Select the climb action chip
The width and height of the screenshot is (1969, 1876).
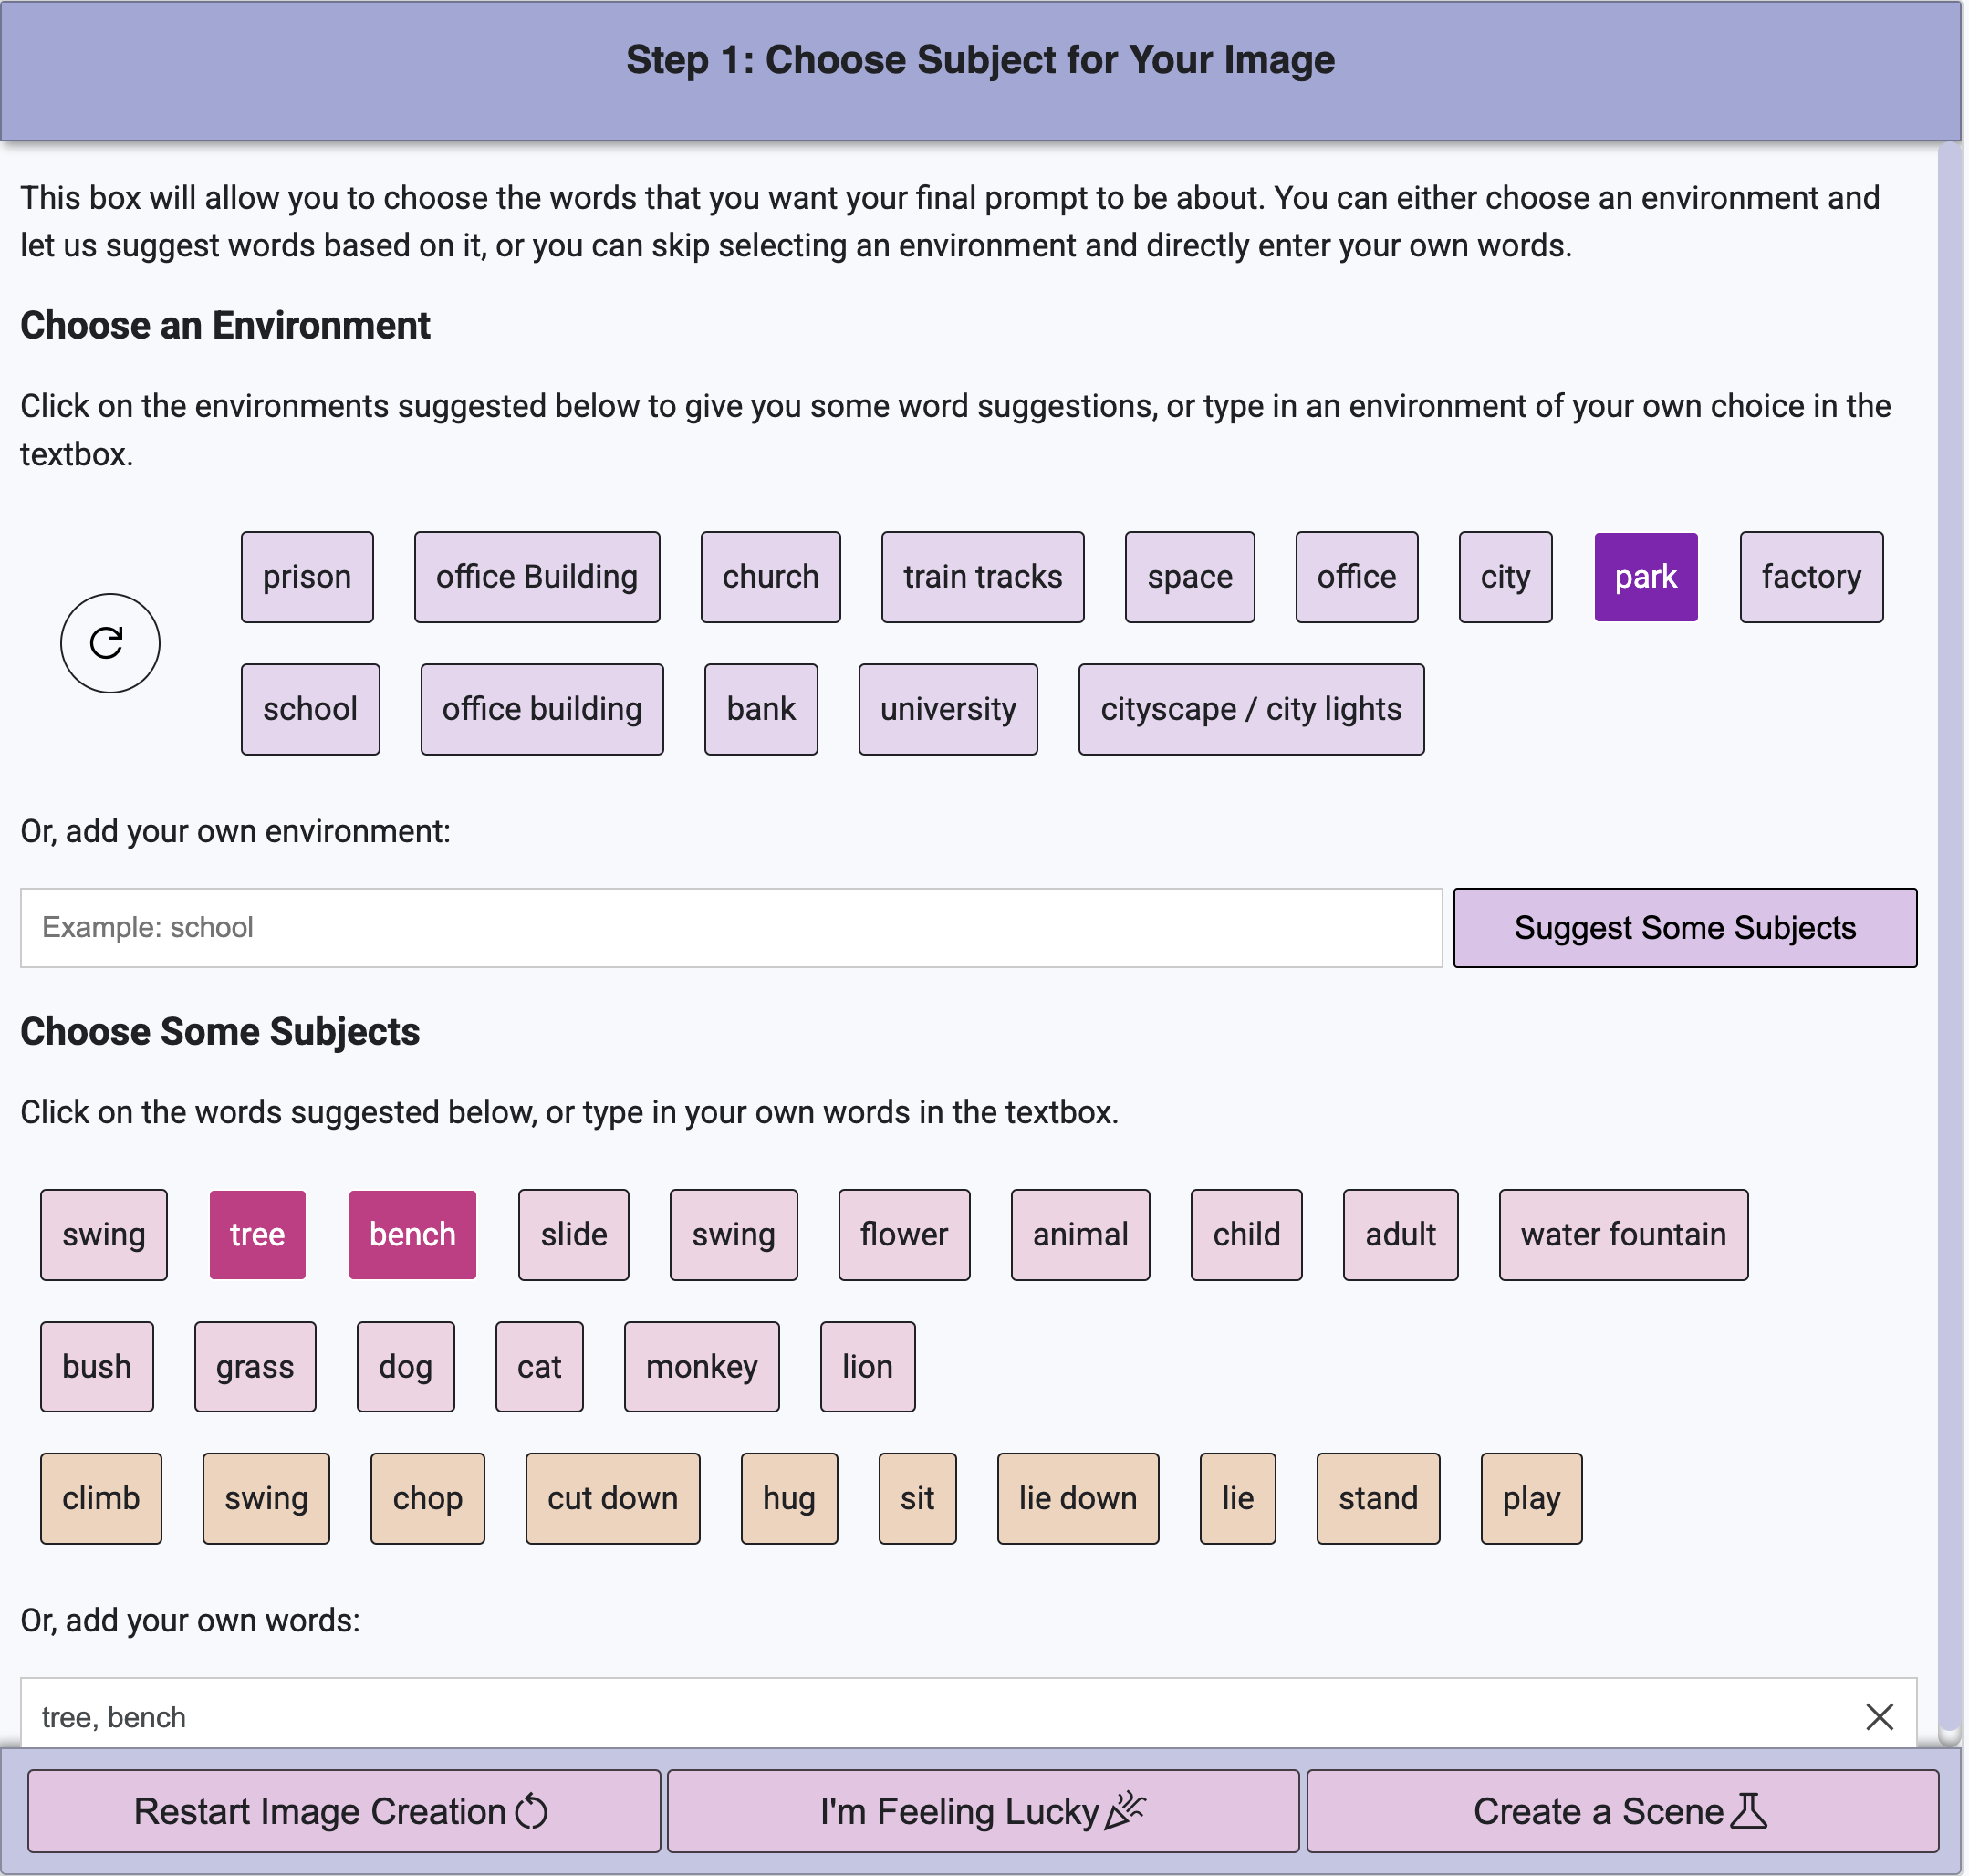pyautogui.click(x=101, y=1498)
